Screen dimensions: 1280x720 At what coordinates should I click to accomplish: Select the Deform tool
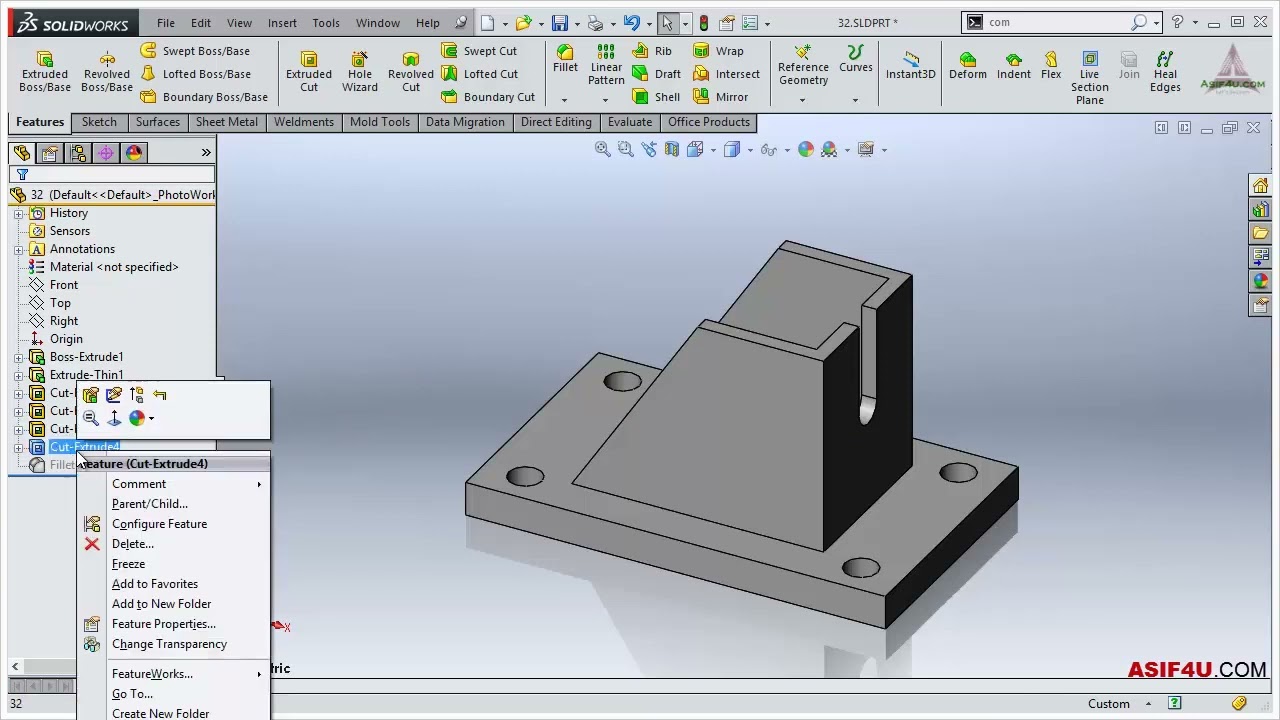pos(967,65)
